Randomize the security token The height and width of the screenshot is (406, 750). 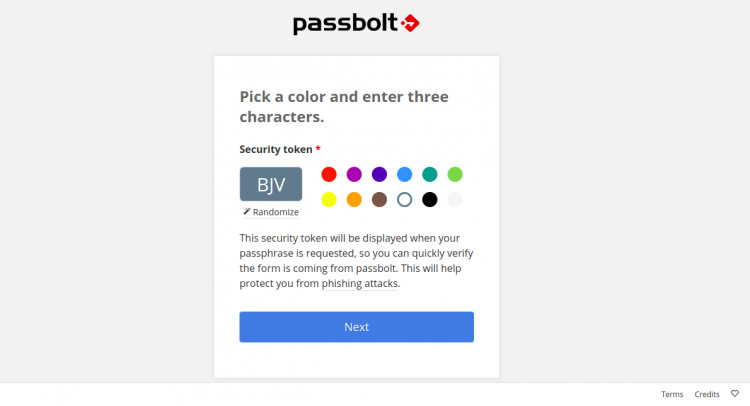point(271,212)
